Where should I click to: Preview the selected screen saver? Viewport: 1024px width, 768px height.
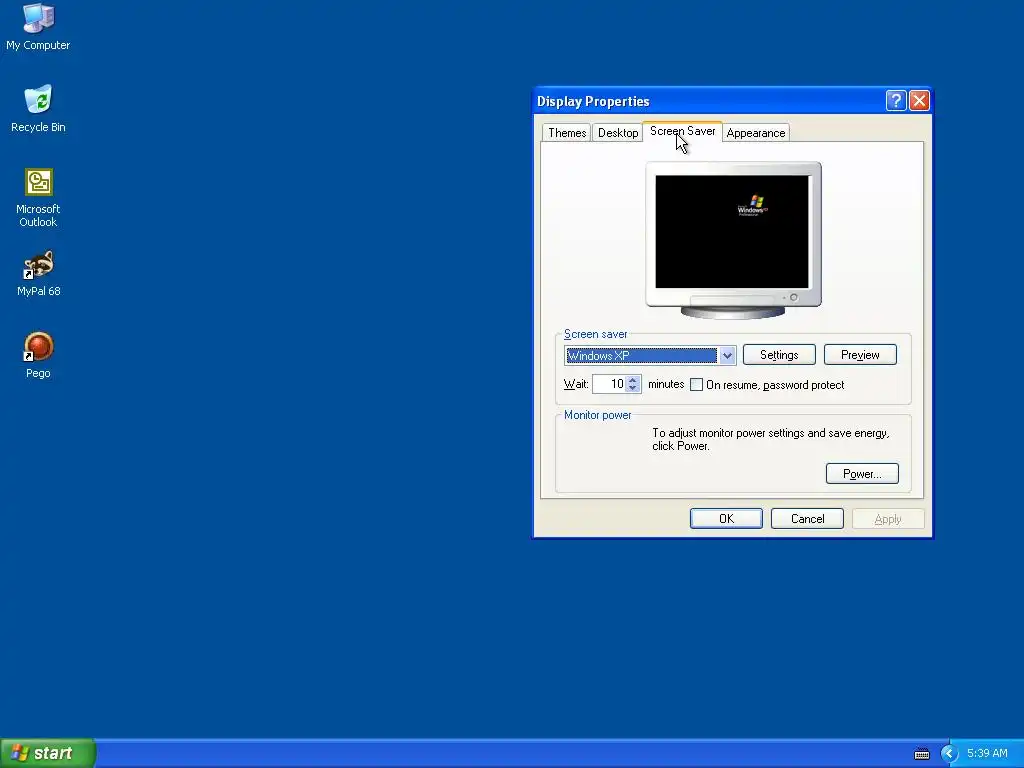point(860,355)
